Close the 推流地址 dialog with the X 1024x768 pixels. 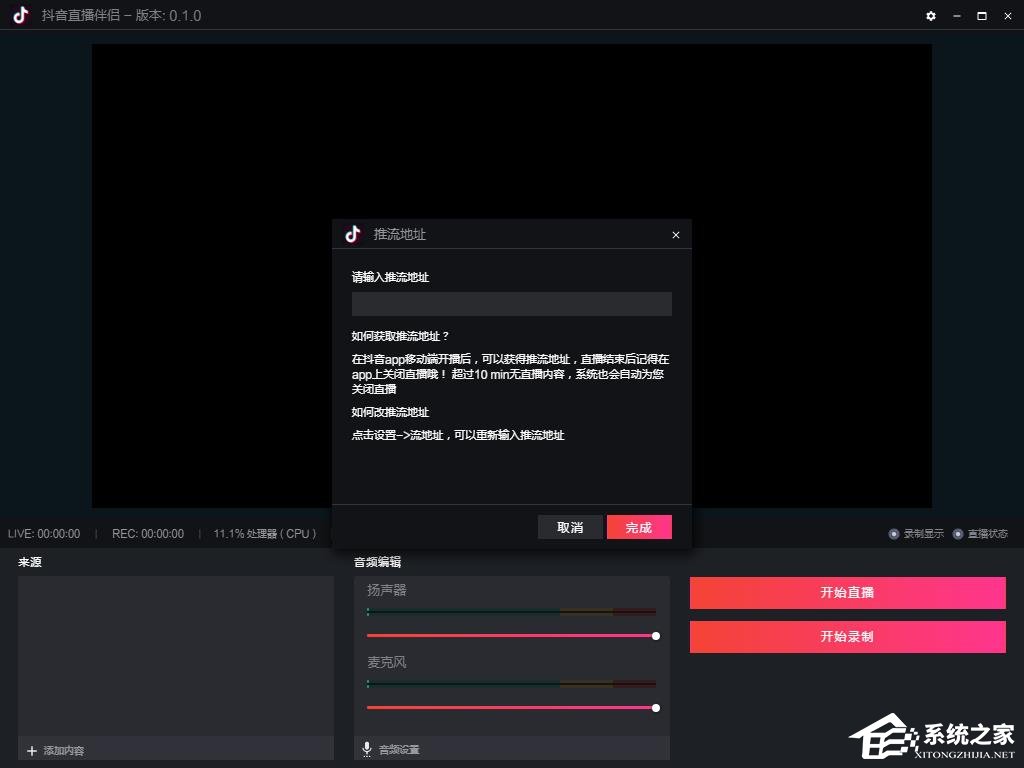click(676, 235)
